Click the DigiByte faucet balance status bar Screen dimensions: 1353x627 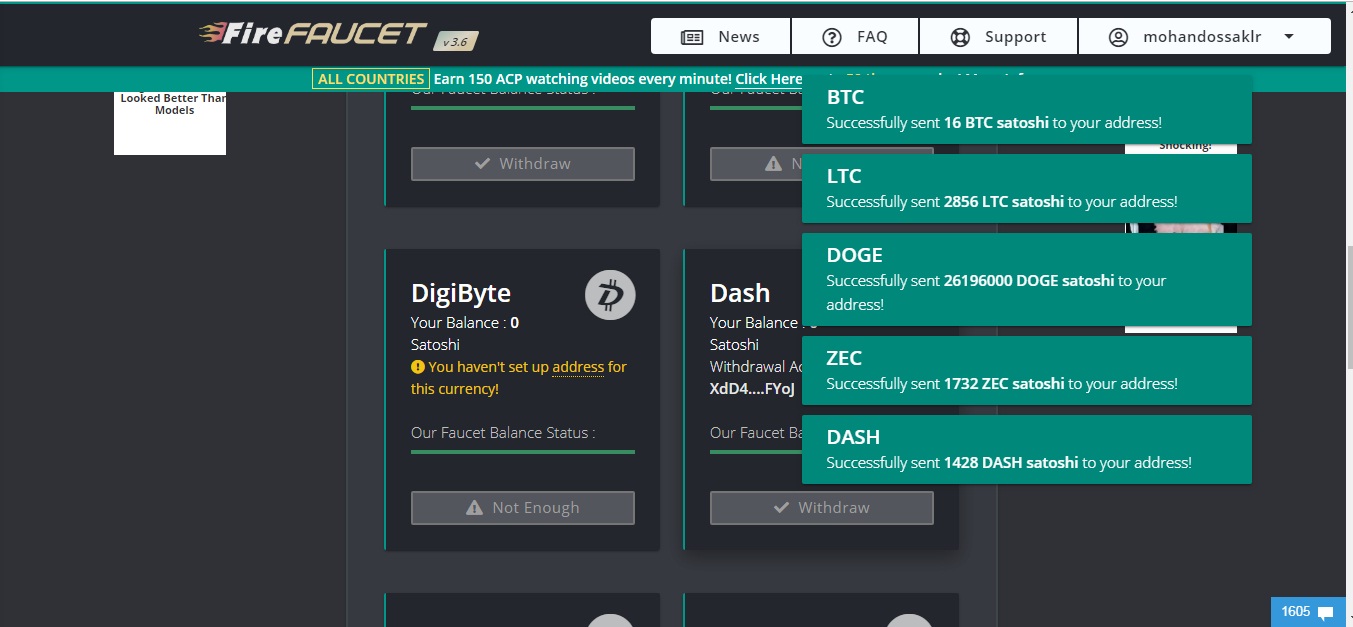523,452
